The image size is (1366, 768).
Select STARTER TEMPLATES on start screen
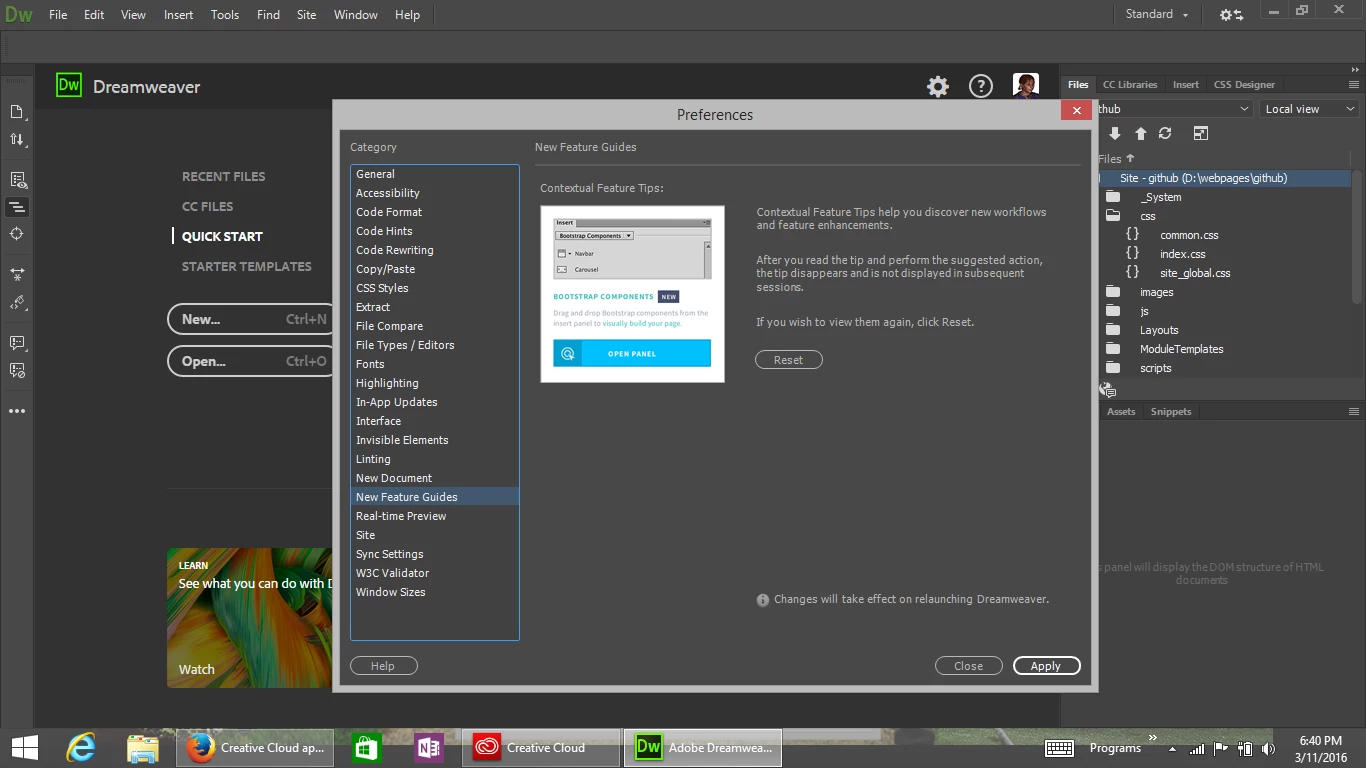[247, 267]
